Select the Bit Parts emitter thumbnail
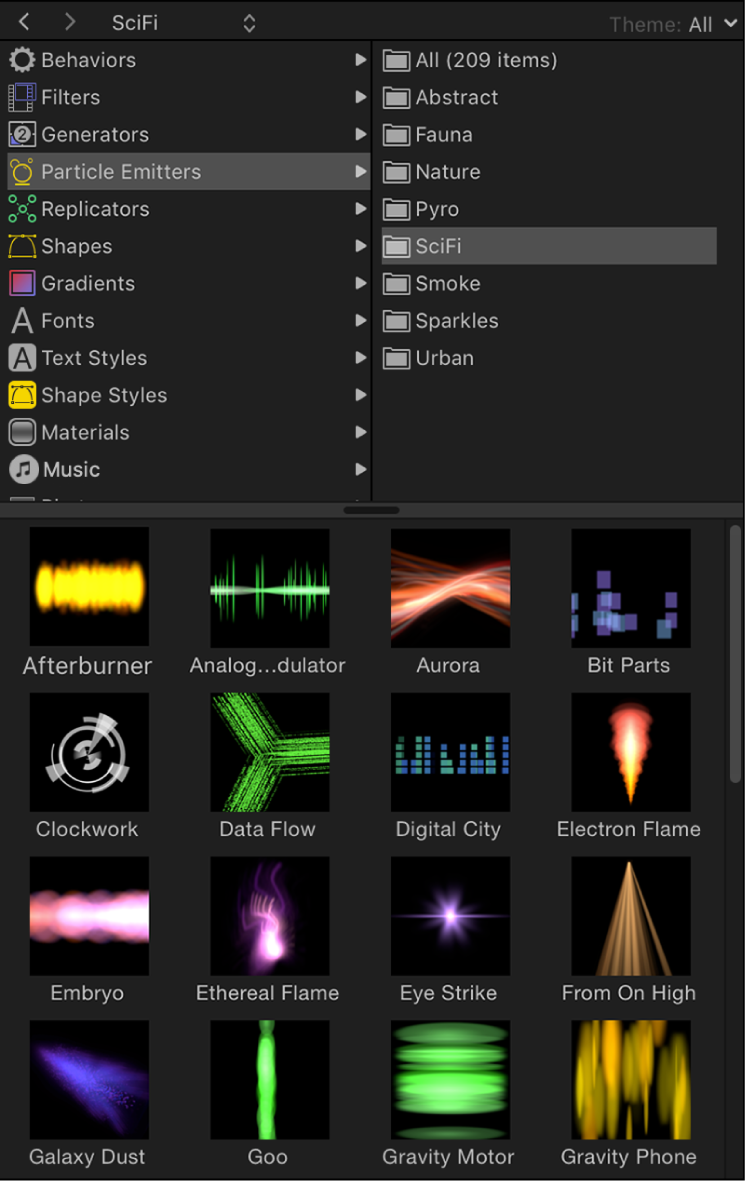 coord(631,587)
